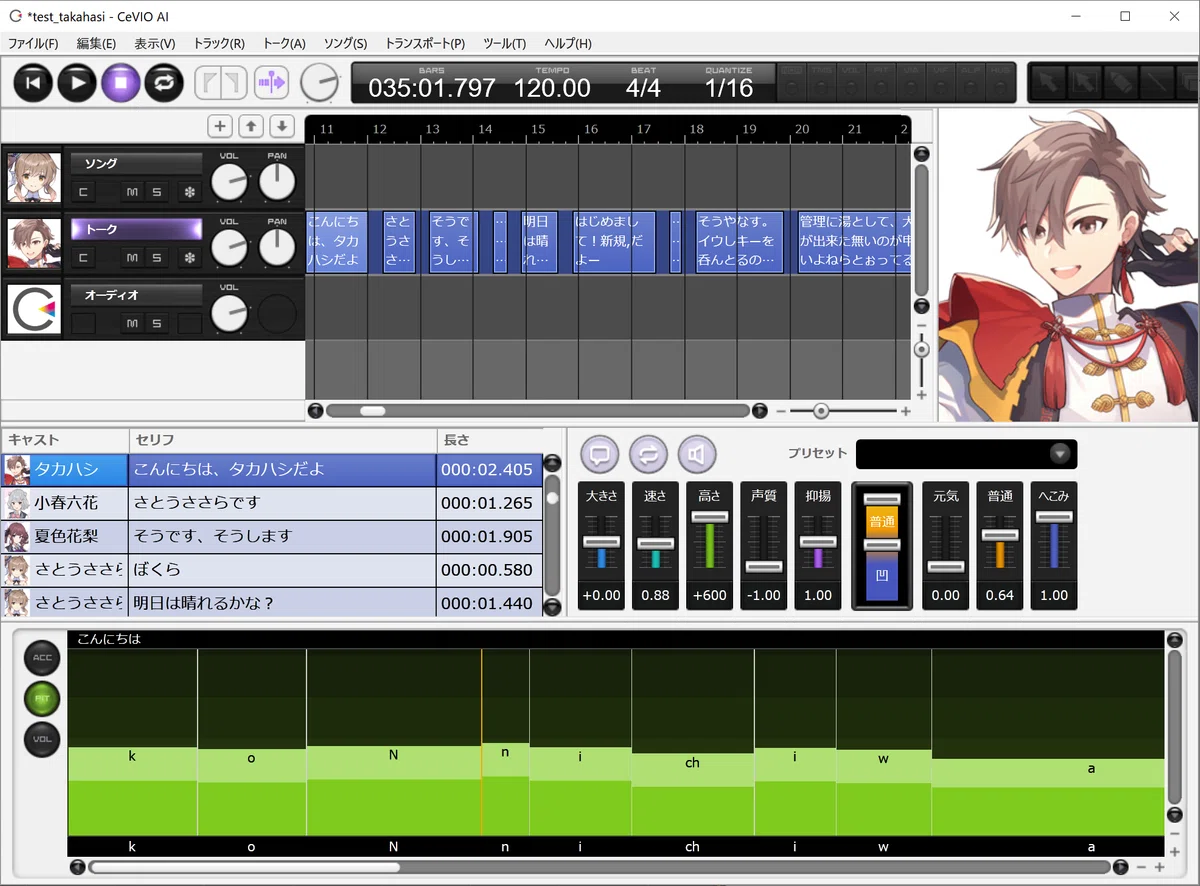Click the line tool in toolbar
1200x886 pixels.
(x=1156, y=82)
